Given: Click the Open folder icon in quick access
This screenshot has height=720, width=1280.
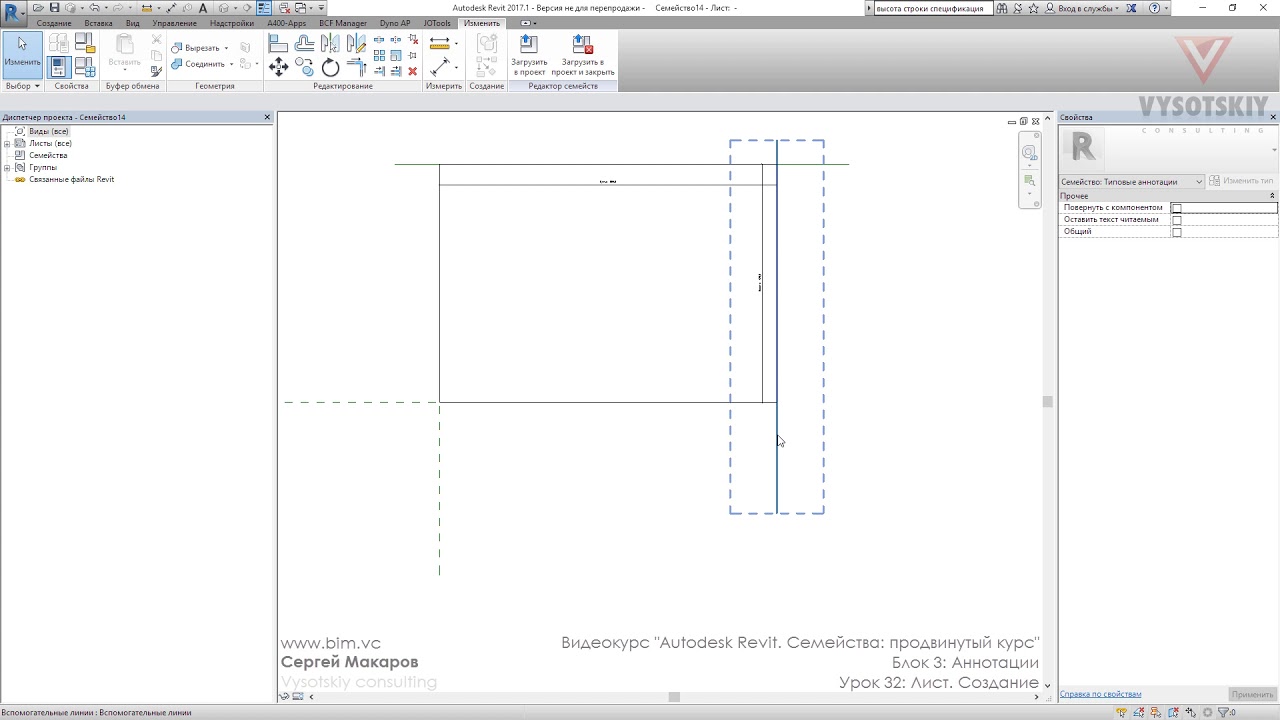Looking at the screenshot, I should 38,8.
